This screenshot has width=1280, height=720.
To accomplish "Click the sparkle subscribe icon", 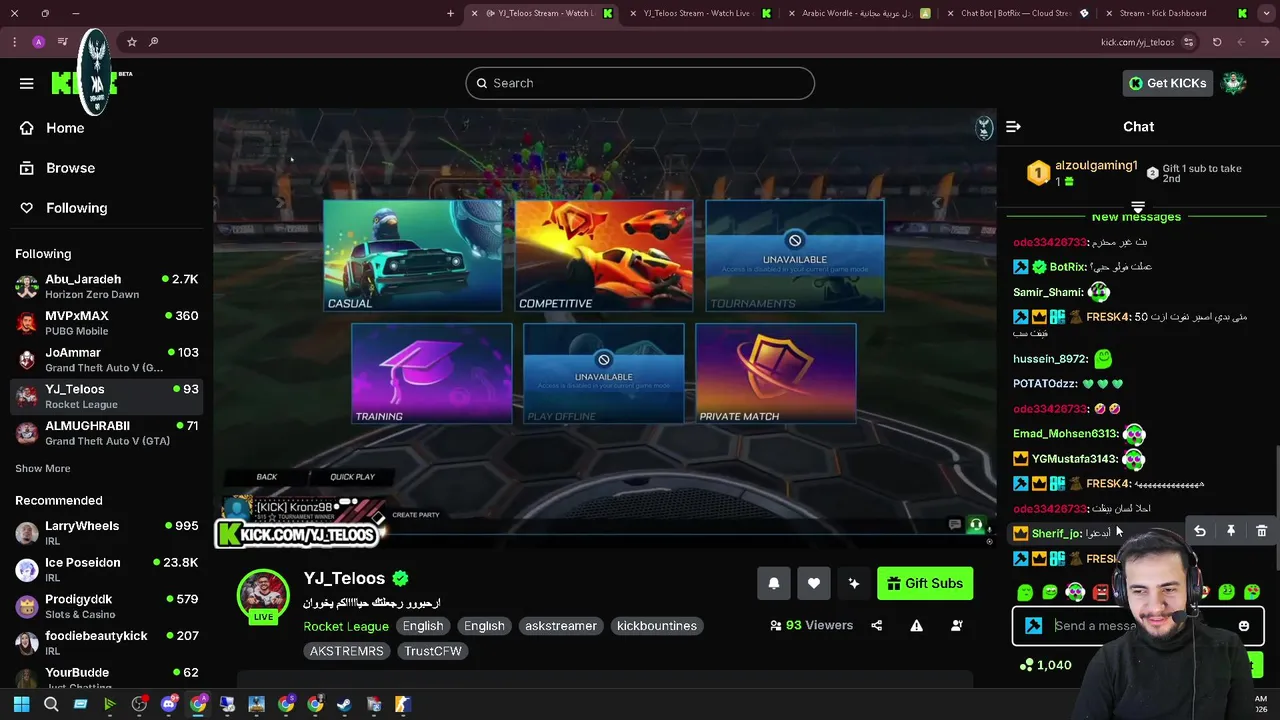I will pyautogui.click(x=854, y=584).
